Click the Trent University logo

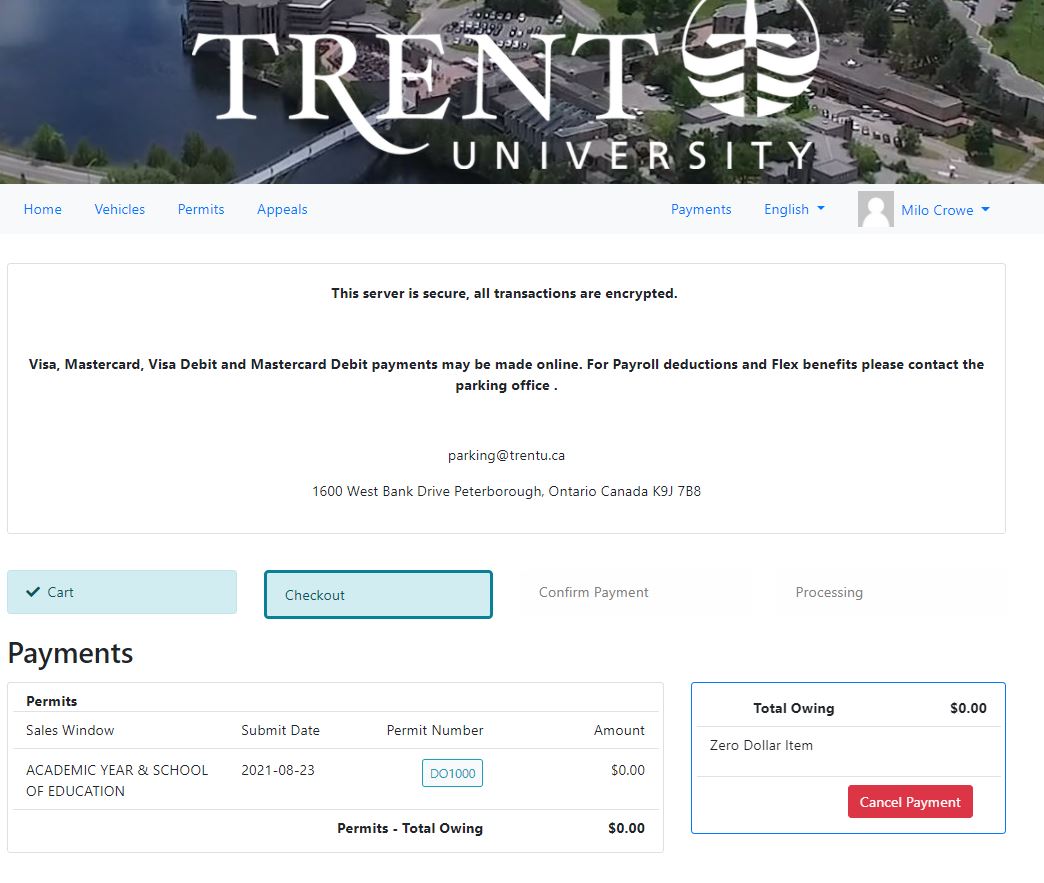coord(505,90)
